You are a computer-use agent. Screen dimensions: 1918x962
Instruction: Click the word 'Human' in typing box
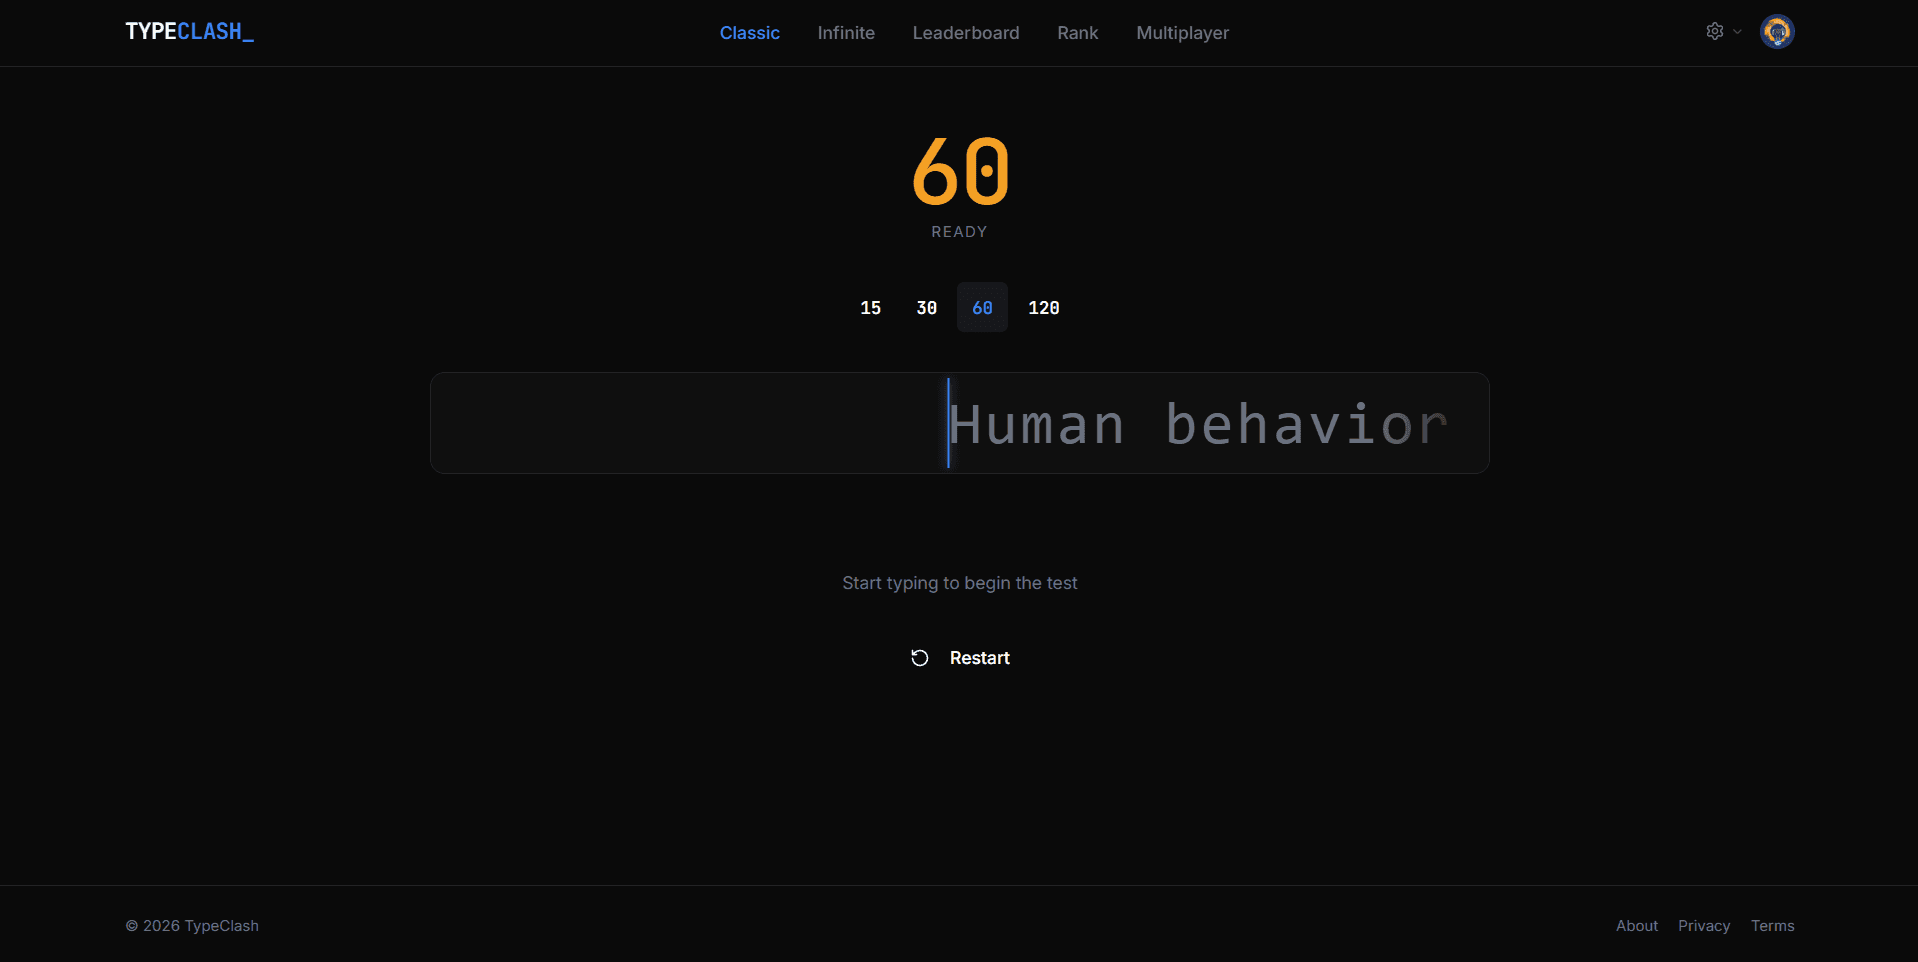click(x=1037, y=425)
